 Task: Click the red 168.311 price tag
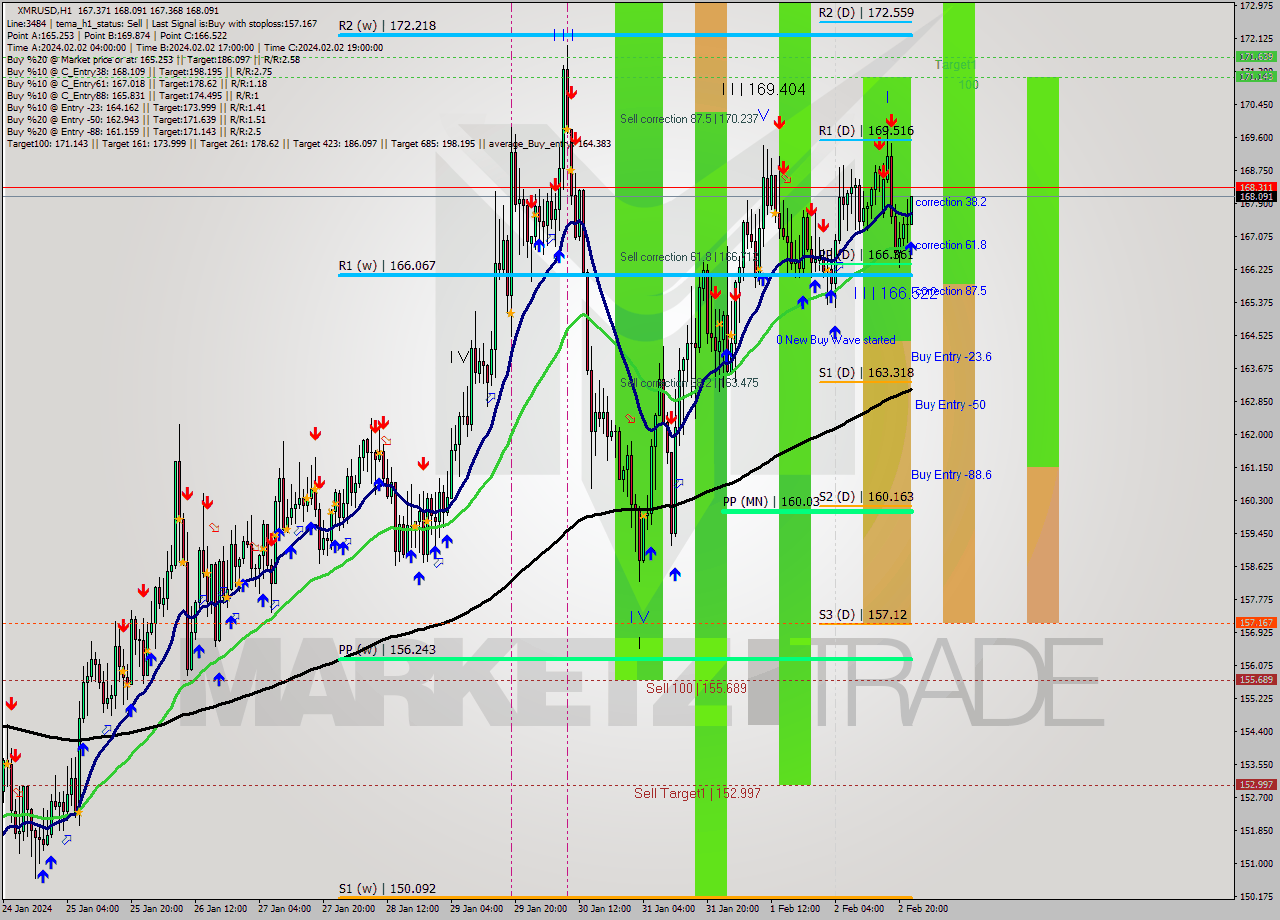(x=1256, y=187)
